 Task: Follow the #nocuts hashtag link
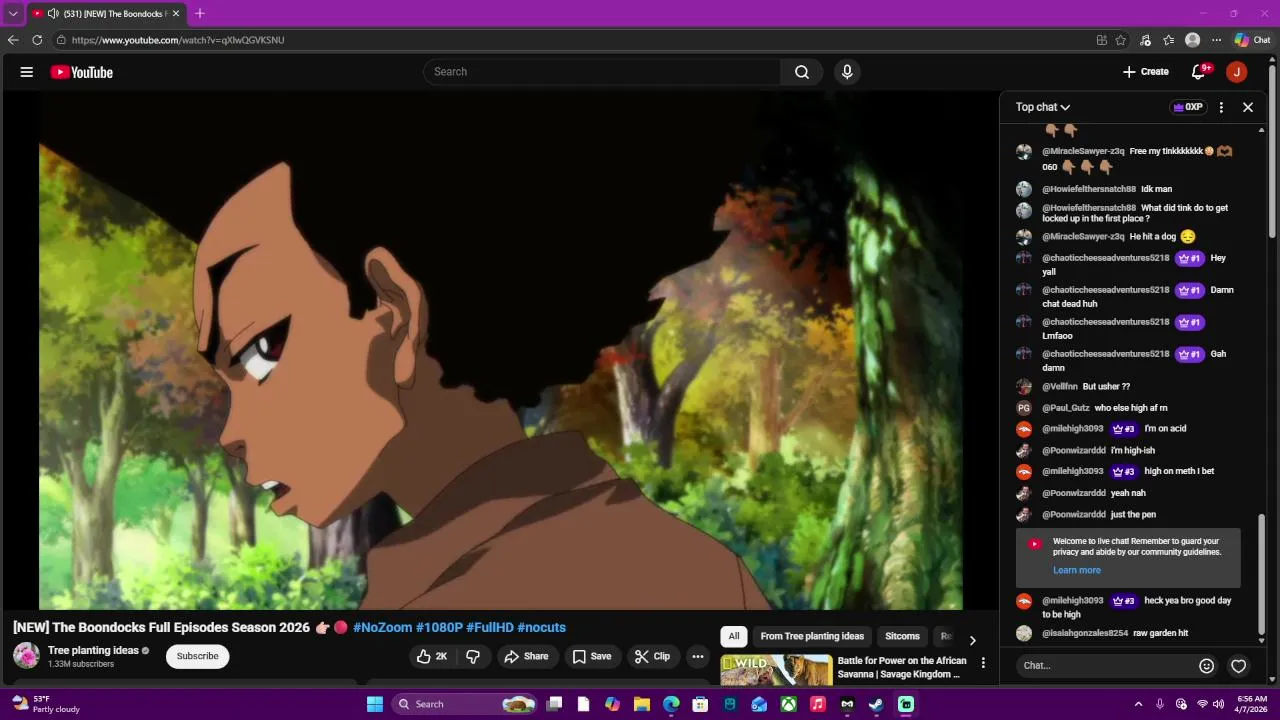[x=542, y=627]
